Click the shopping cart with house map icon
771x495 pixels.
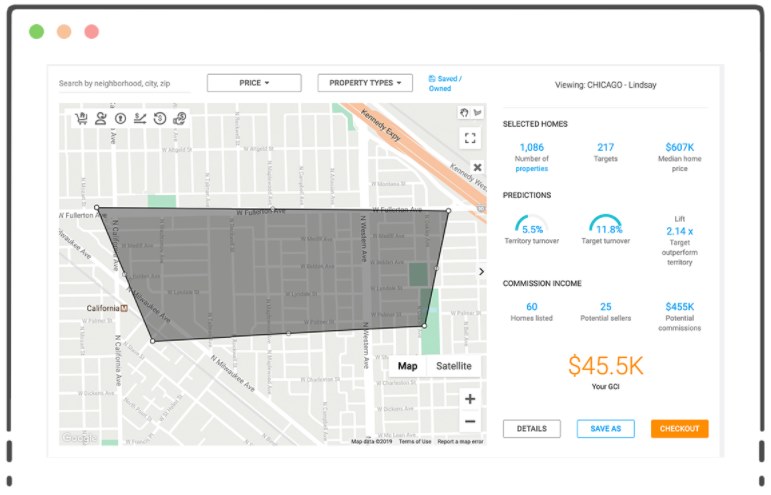[82, 118]
